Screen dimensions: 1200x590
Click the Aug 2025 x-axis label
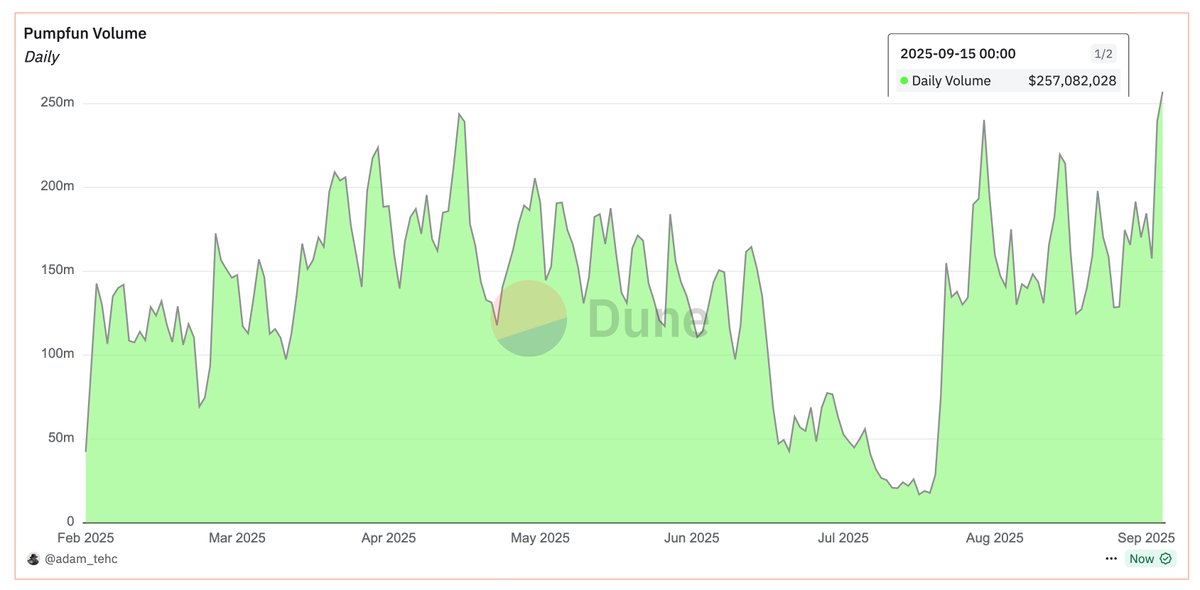[x=994, y=538]
